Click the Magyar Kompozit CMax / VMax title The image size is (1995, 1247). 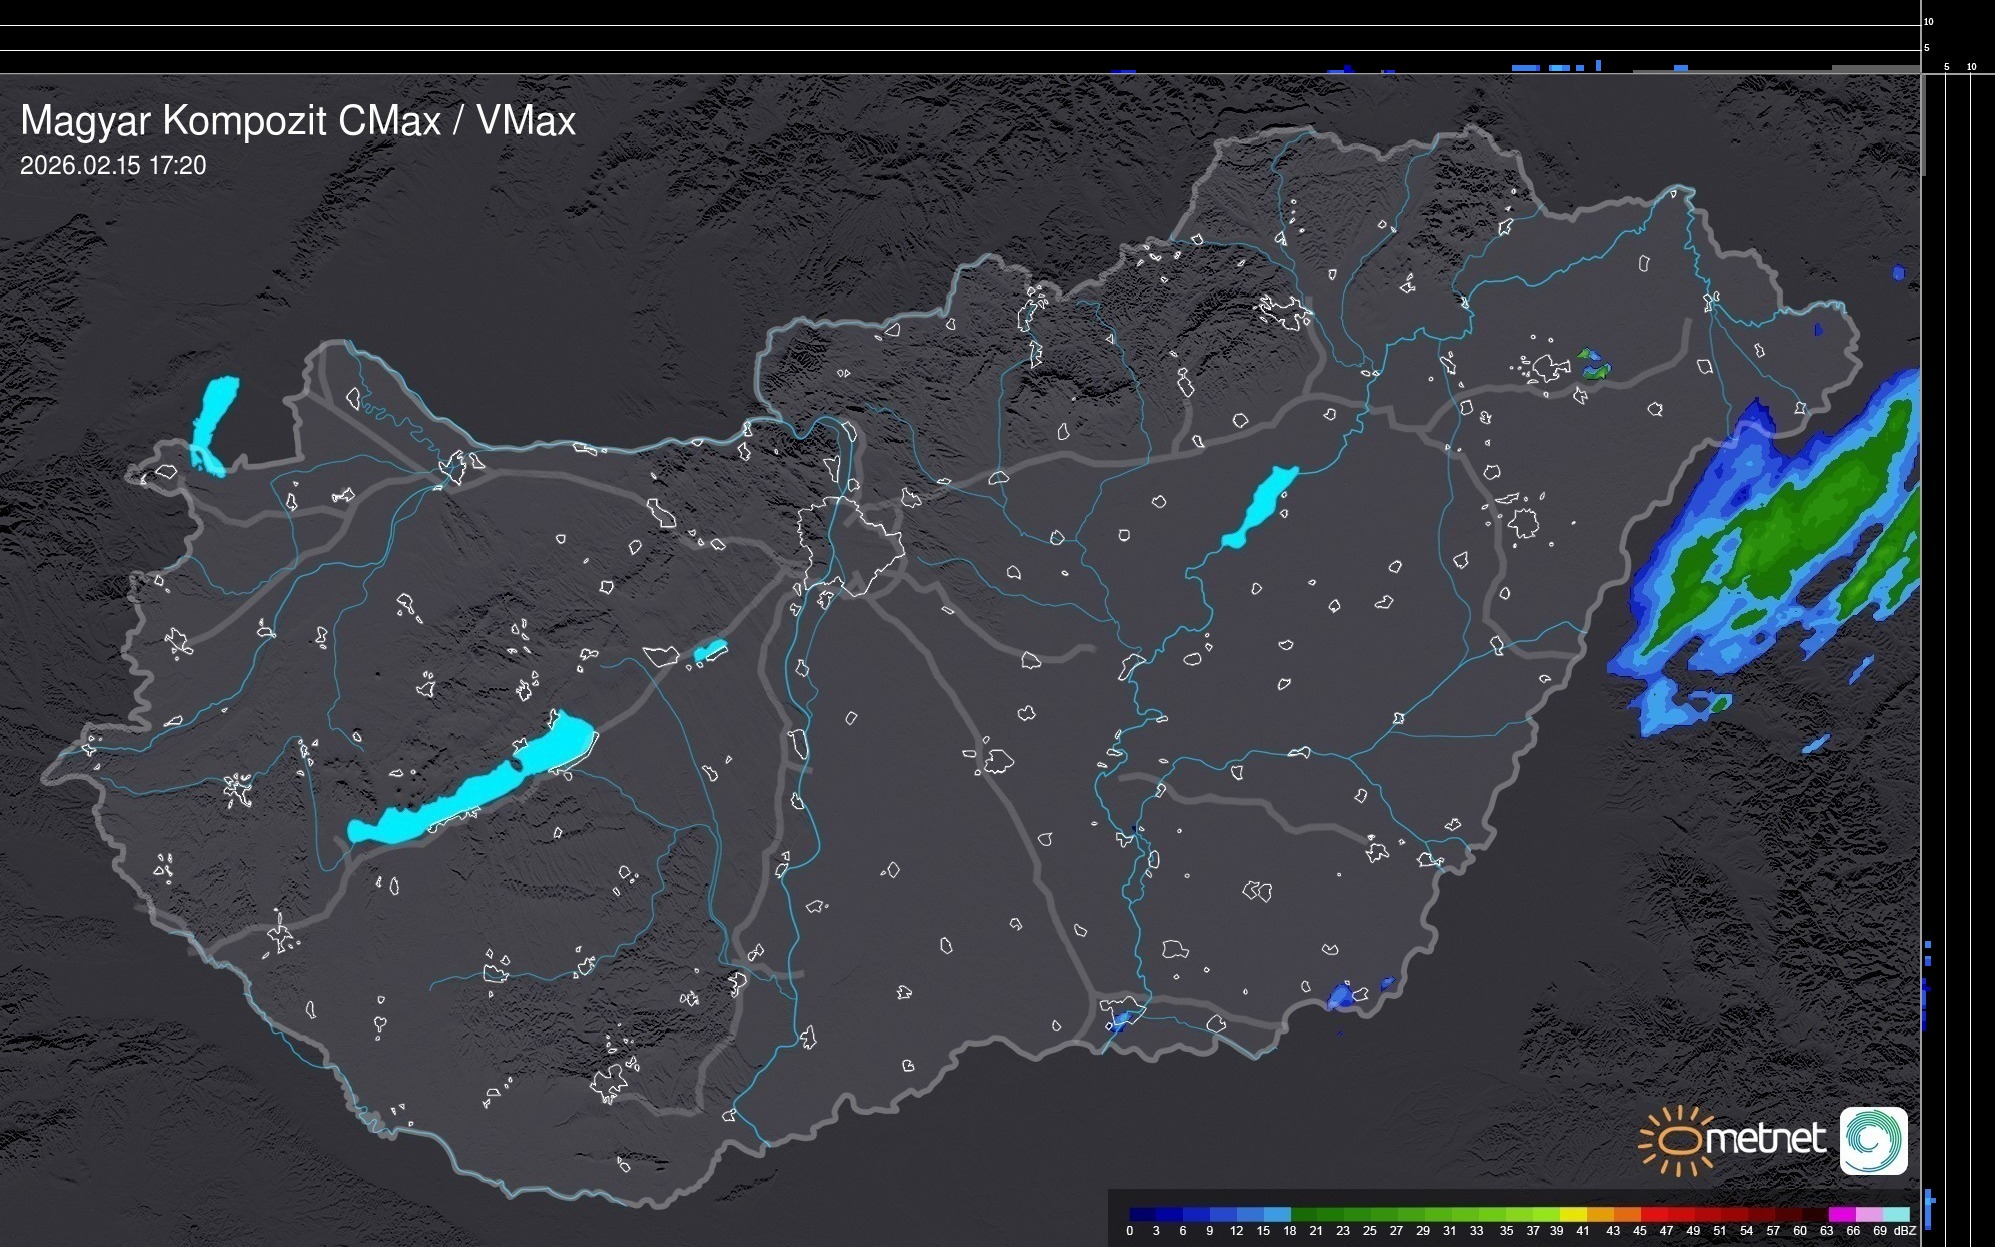tap(298, 121)
